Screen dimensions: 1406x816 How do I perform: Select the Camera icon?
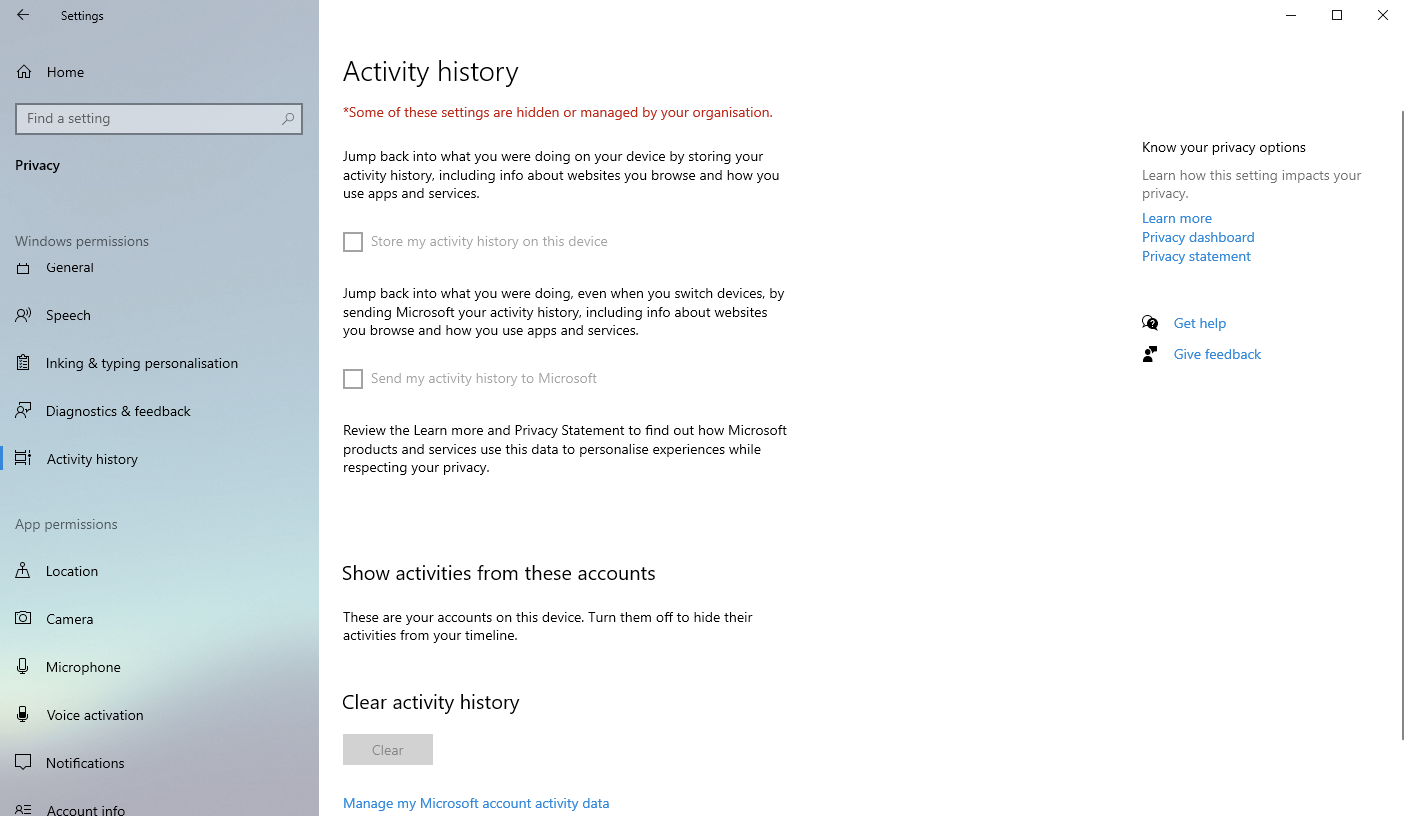click(x=23, y=619)
